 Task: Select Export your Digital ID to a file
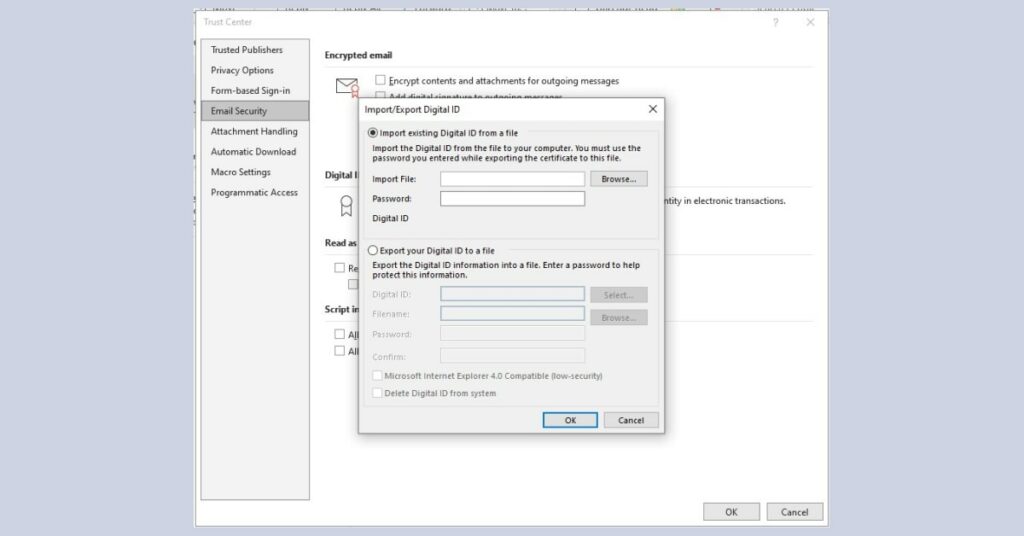coord(374,251)
